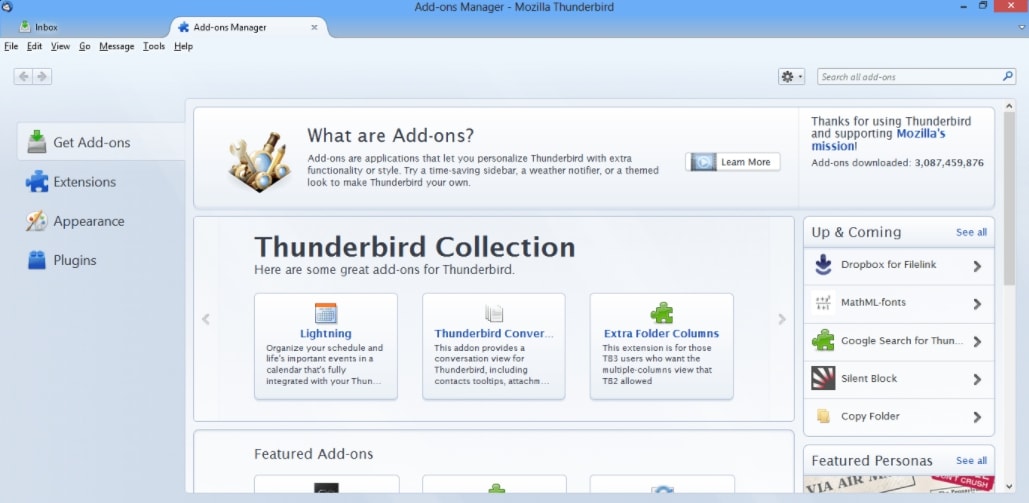Show previous collection items with left chevron
Screen dimensions: 1029x503
click(206, 319)
